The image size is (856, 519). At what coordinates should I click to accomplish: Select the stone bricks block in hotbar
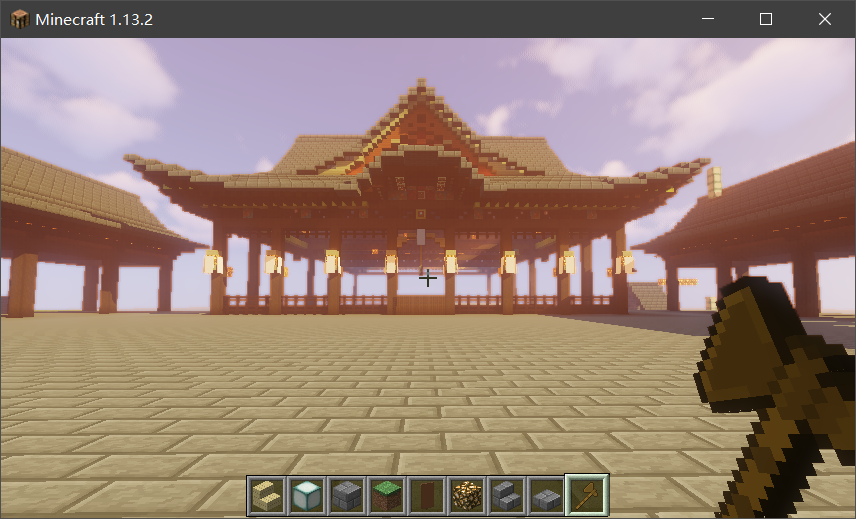(x=347, y=495)
